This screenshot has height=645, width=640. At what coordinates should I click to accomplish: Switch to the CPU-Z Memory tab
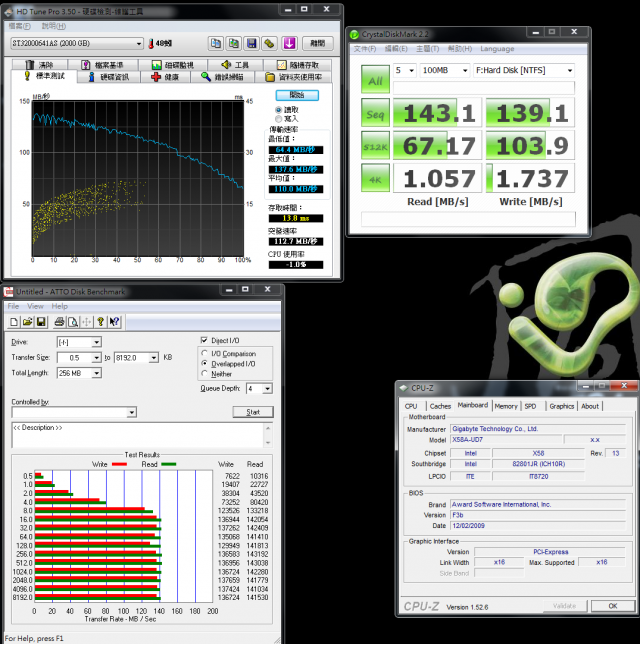pyautogui.click(x=506, y=406)
